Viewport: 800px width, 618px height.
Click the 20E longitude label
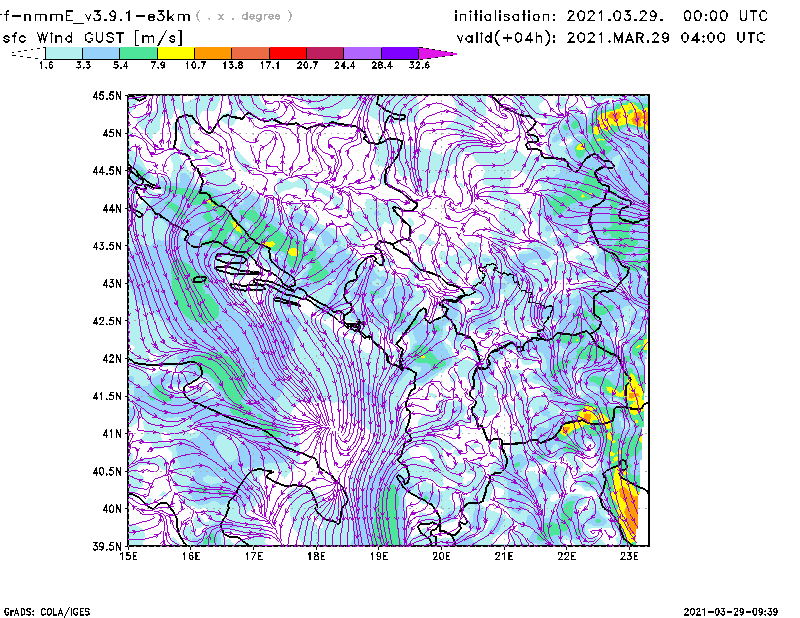click(441, 556)
